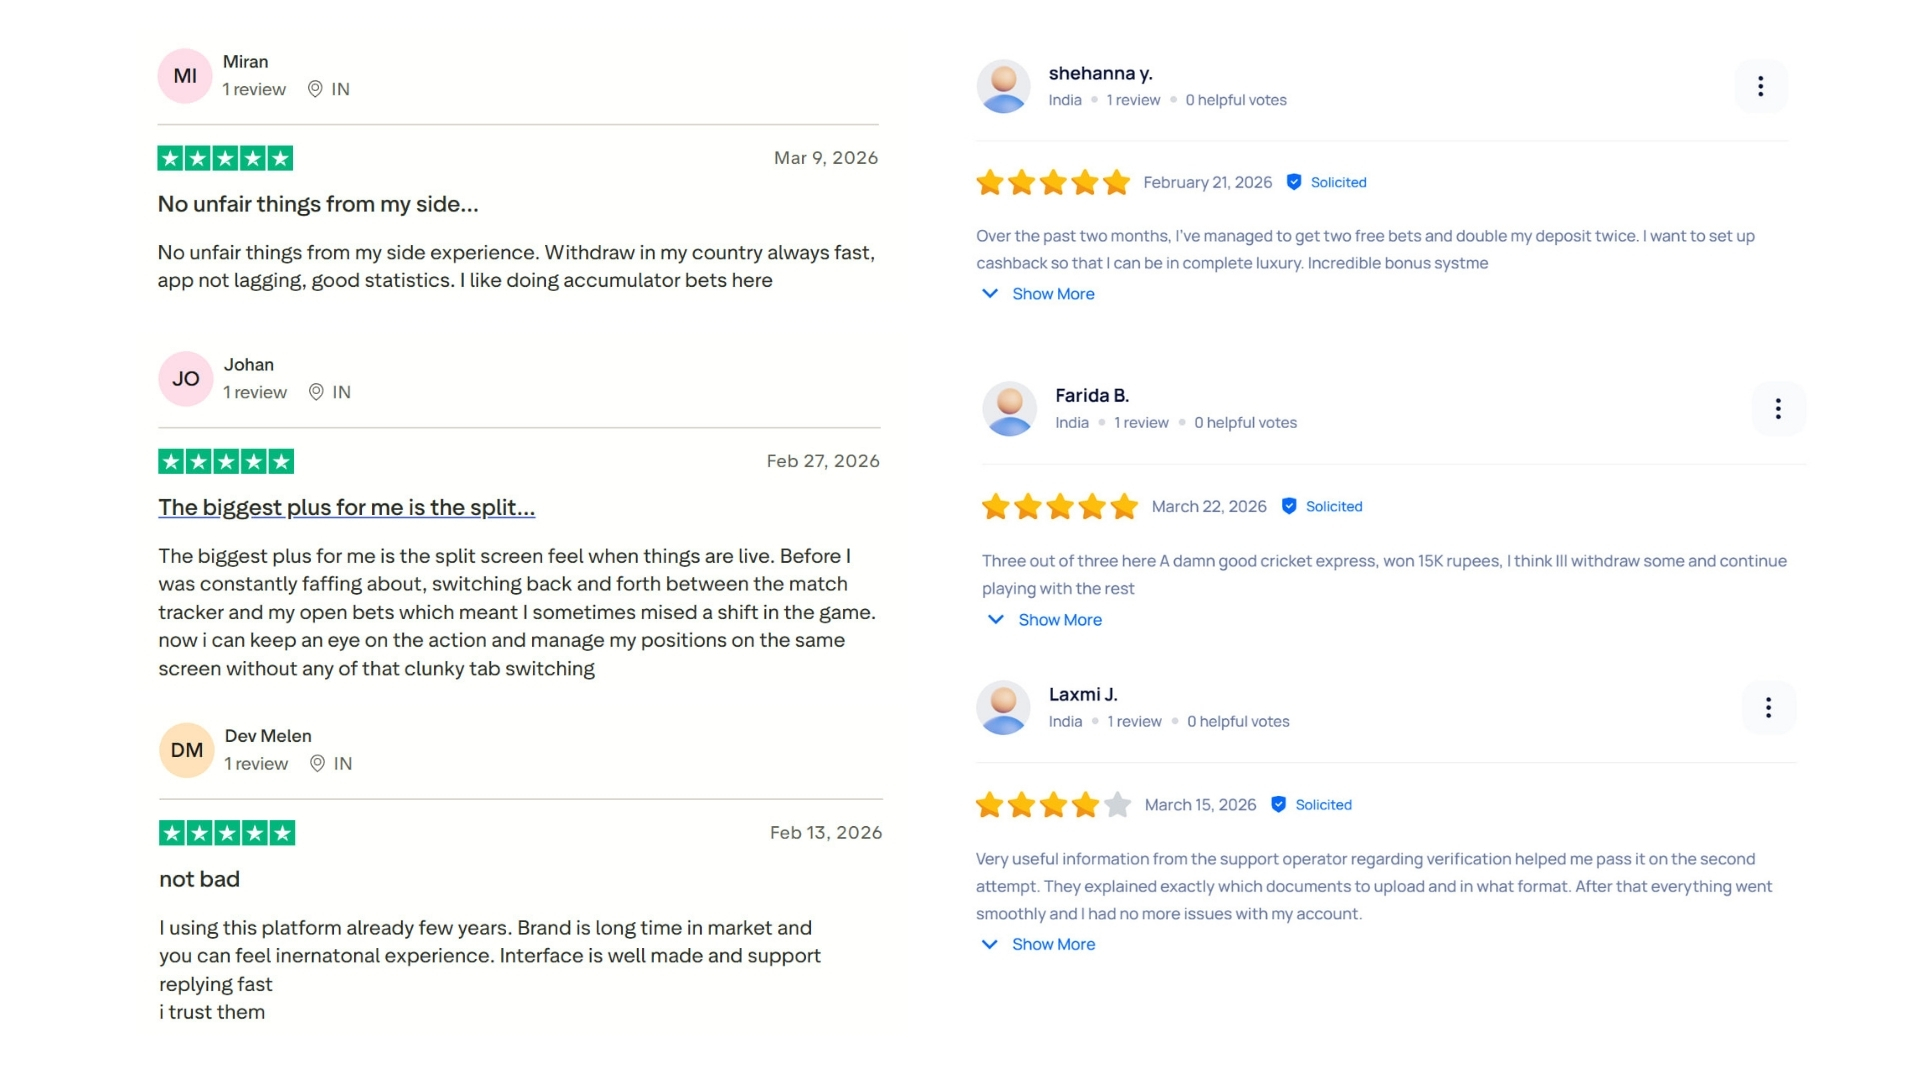Click Miran's MI avatar
This screenshot has height=1080, width=1920.
tap(184, 75)
